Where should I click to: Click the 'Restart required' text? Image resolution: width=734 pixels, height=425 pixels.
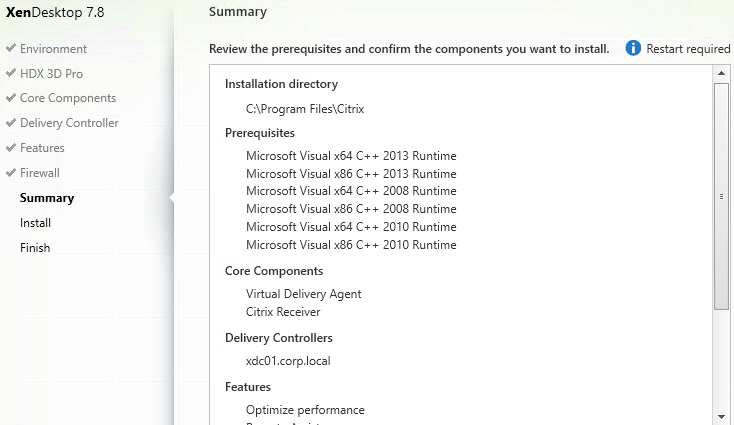click(x=688, y=49)
